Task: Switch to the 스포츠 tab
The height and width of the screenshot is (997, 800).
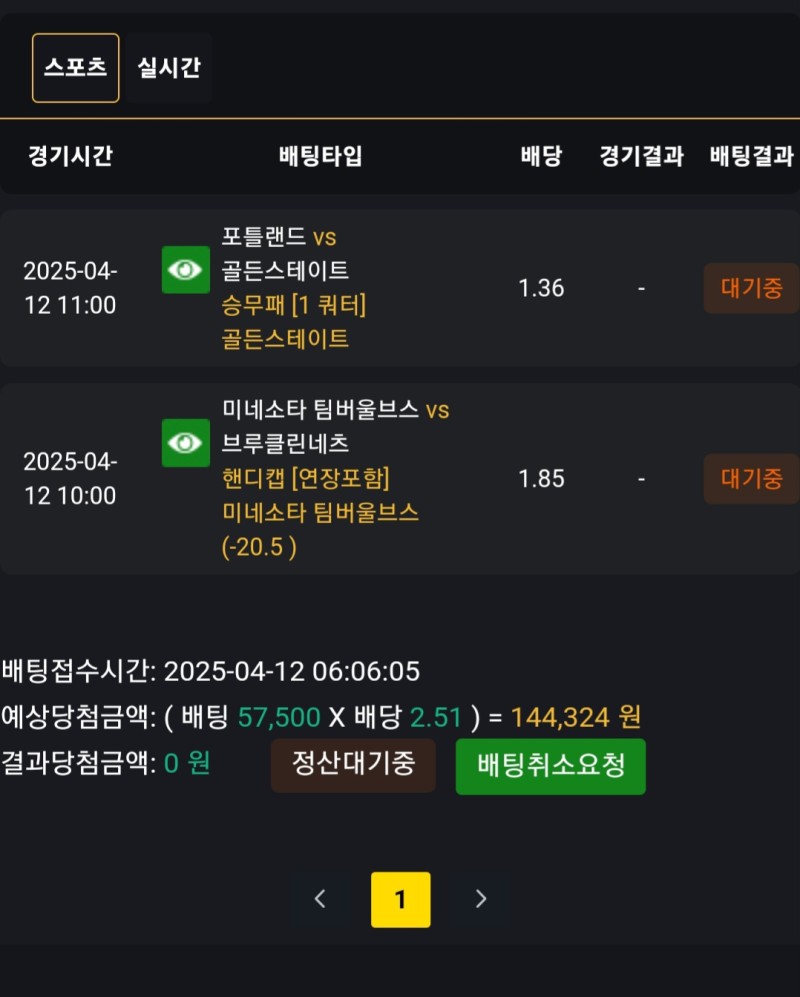Action: pos(76,68)
